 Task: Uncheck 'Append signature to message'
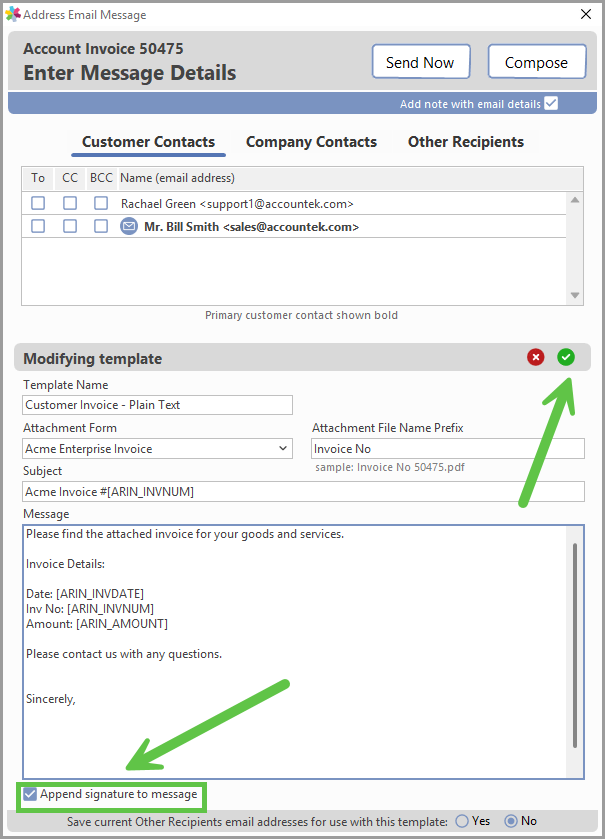(30, 794)
